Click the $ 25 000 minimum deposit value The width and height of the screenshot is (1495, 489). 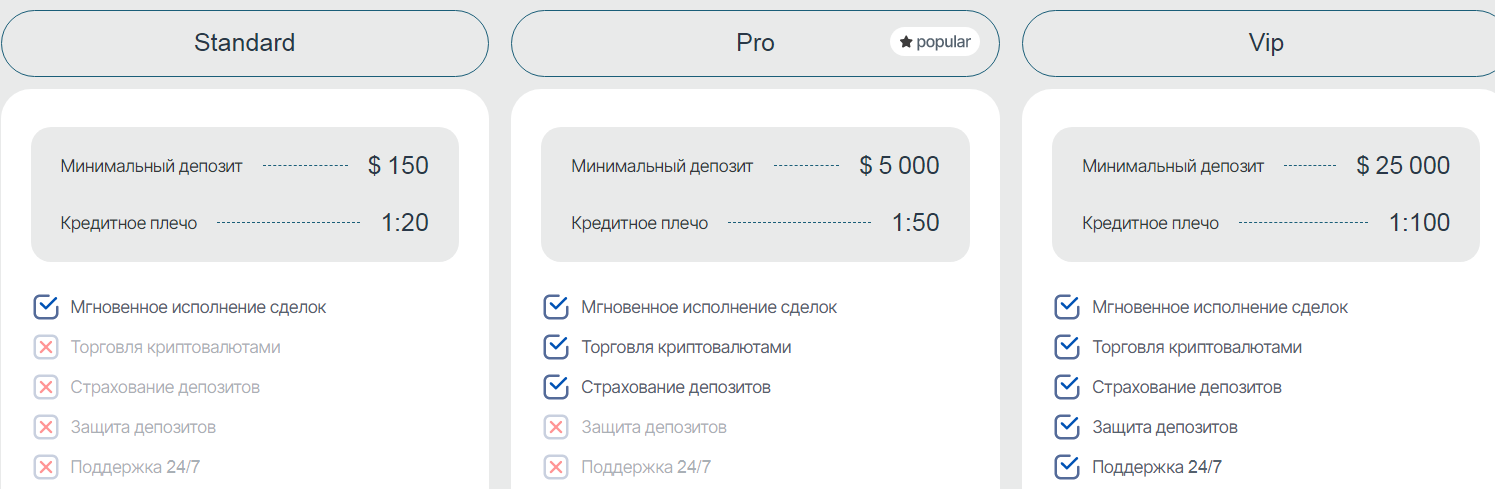[x=1403, y=166]
